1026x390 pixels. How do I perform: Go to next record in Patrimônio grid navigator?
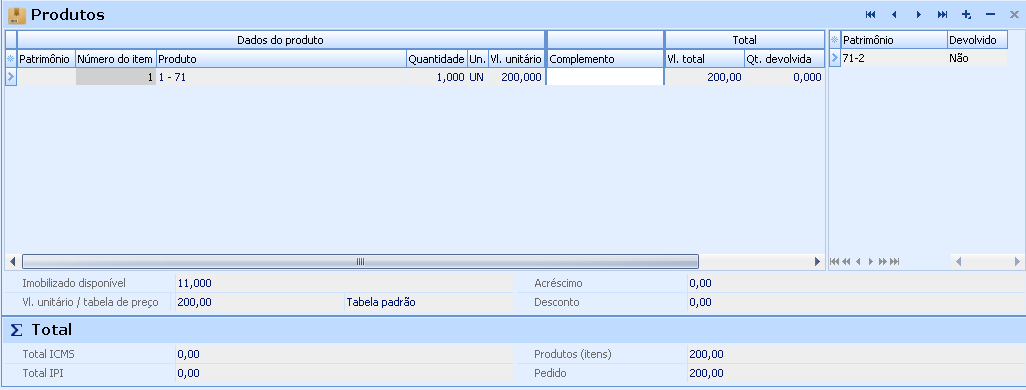(x=871, y=262)
